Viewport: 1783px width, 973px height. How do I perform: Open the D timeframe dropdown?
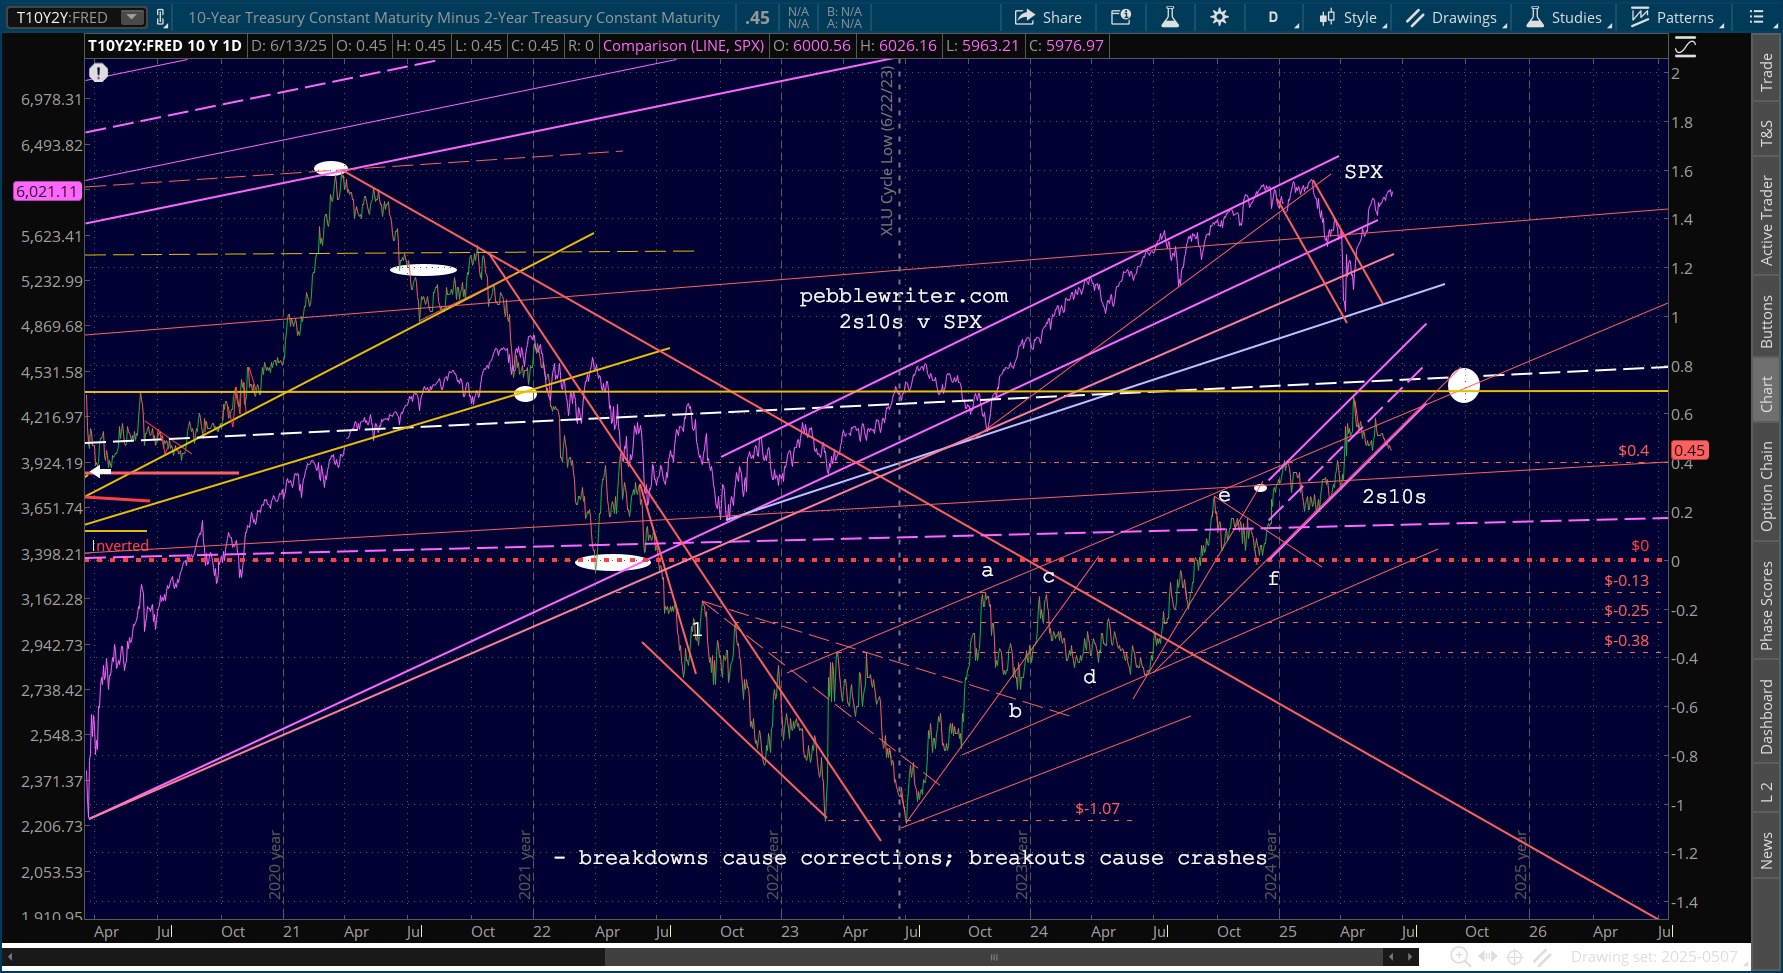(1280, 17)
